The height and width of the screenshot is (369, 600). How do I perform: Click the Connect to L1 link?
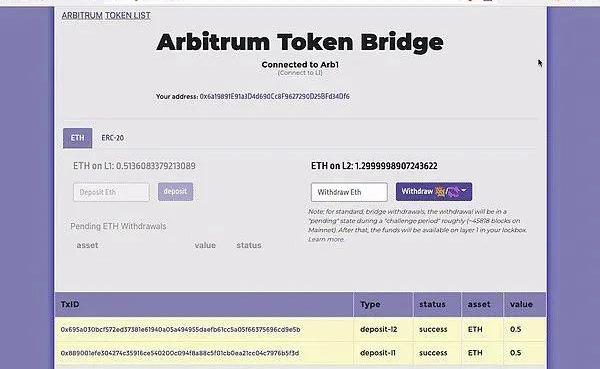[300, 73]
